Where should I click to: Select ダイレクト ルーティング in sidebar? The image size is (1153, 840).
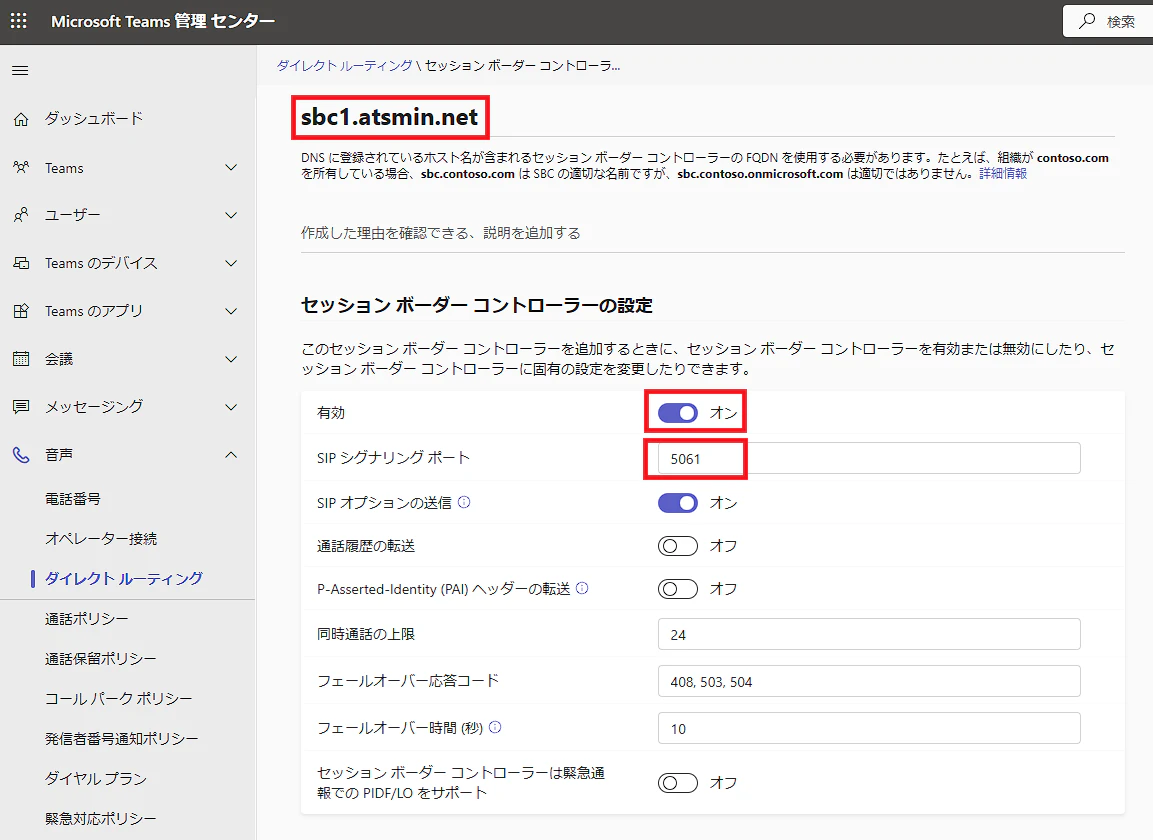click(x=124, y=578)
